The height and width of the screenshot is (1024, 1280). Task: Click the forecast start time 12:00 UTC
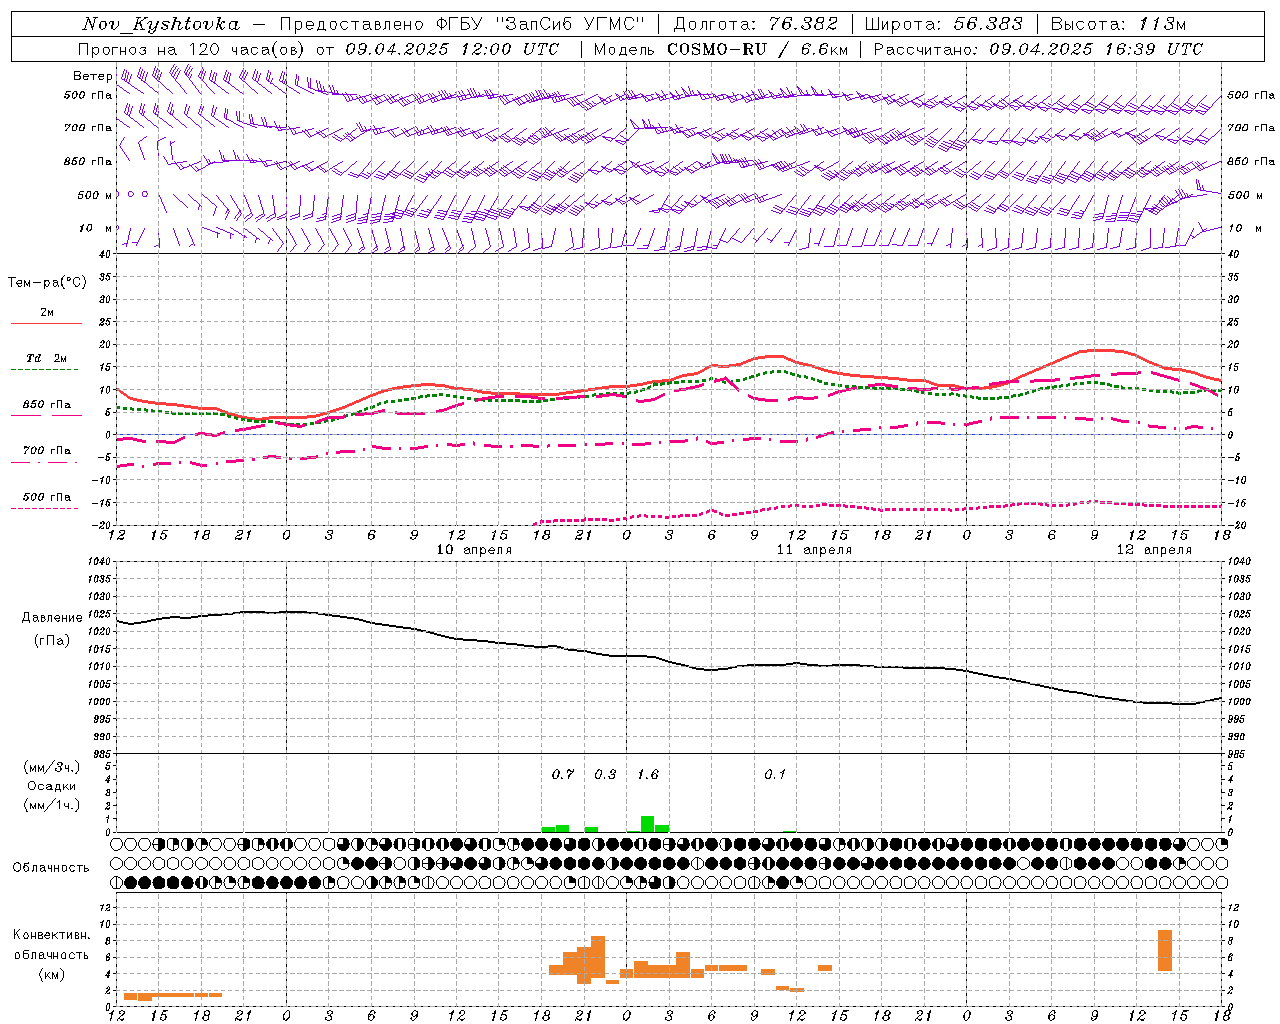(x=510, y=49)
